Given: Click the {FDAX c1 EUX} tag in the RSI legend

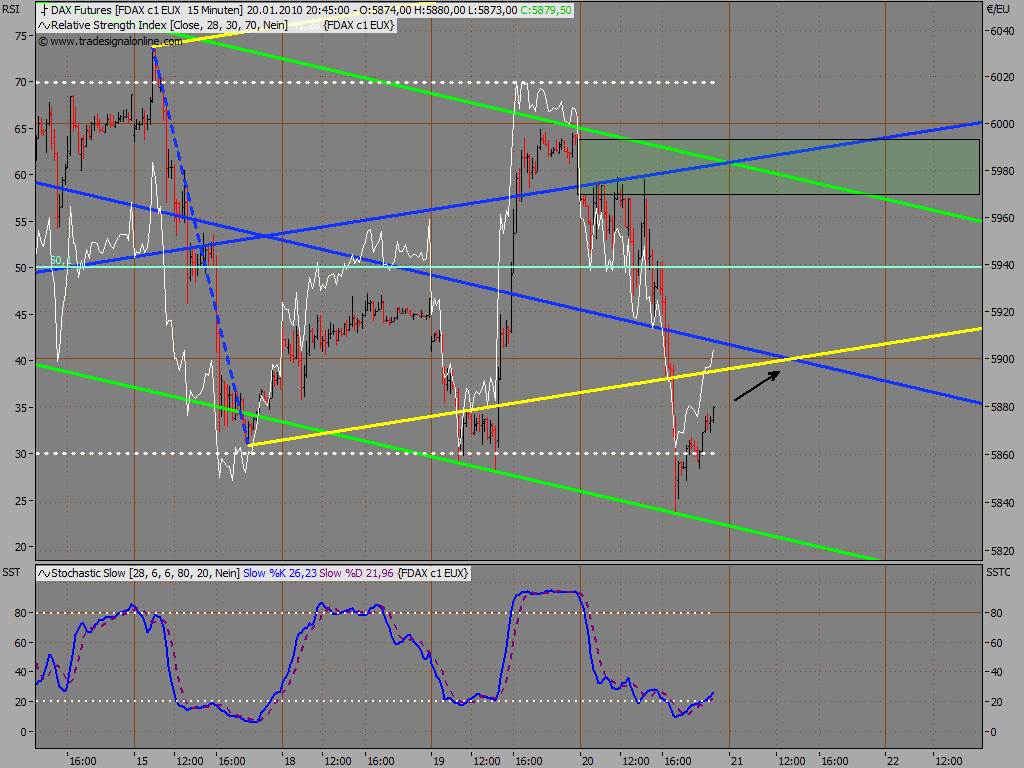Looking at the screenshot, I should (x=359, y=25).
